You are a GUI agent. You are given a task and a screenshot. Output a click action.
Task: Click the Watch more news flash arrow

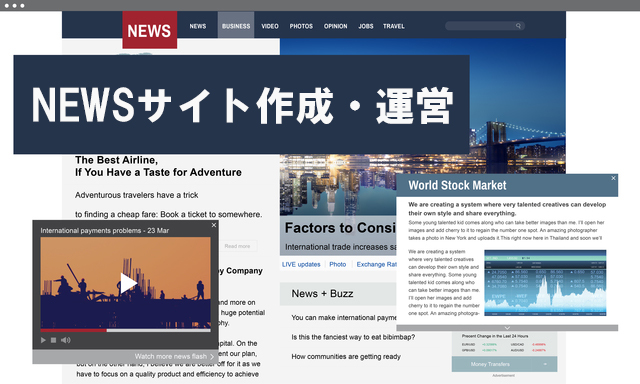(x=212, y=356)
